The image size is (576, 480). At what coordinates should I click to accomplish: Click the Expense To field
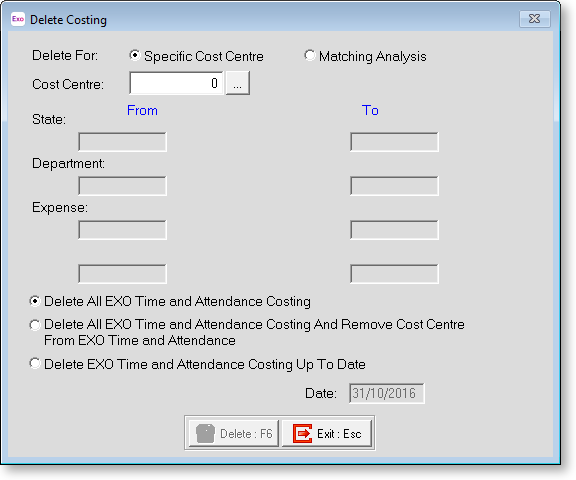coord(394,230)
